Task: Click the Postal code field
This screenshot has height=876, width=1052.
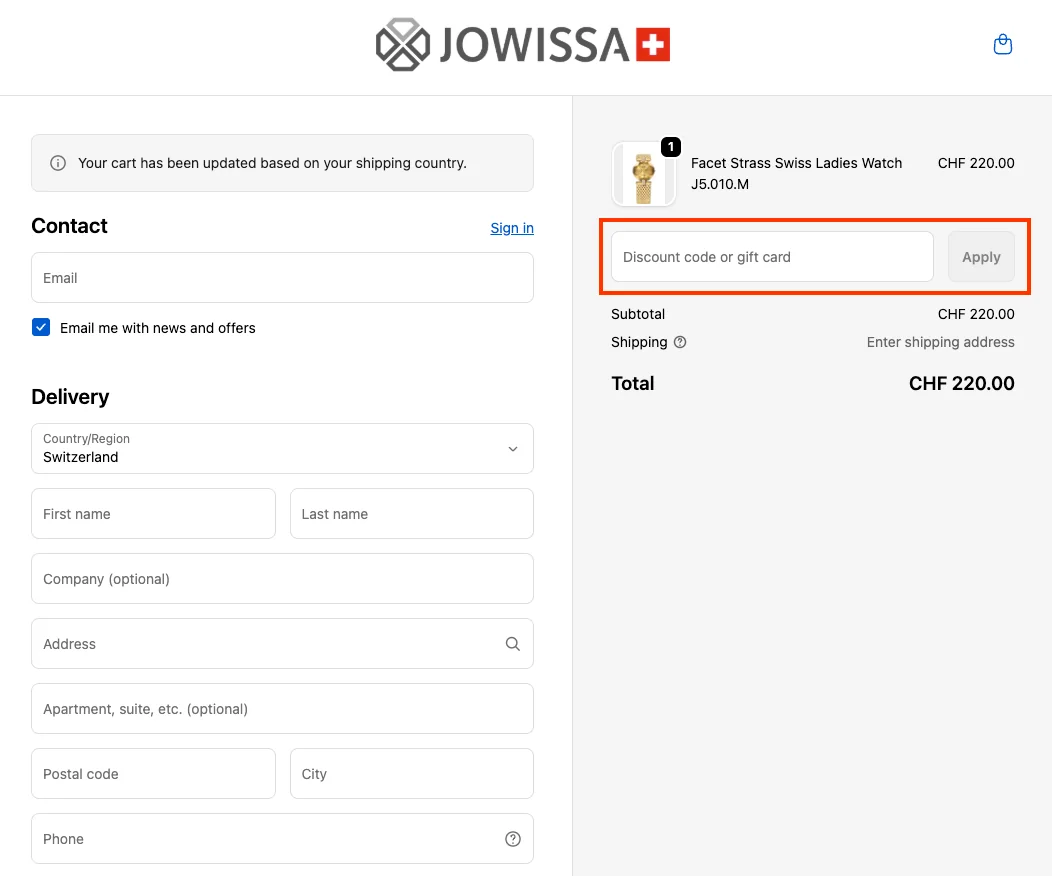Action: 153,773
